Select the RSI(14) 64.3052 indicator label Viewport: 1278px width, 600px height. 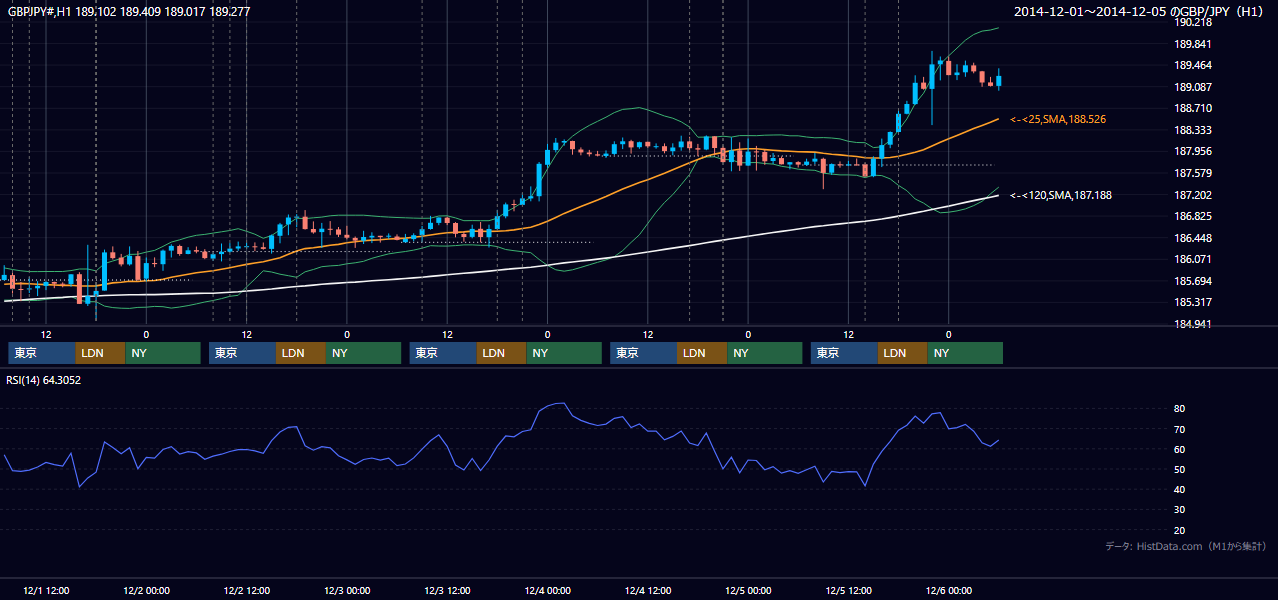(44, 380)
